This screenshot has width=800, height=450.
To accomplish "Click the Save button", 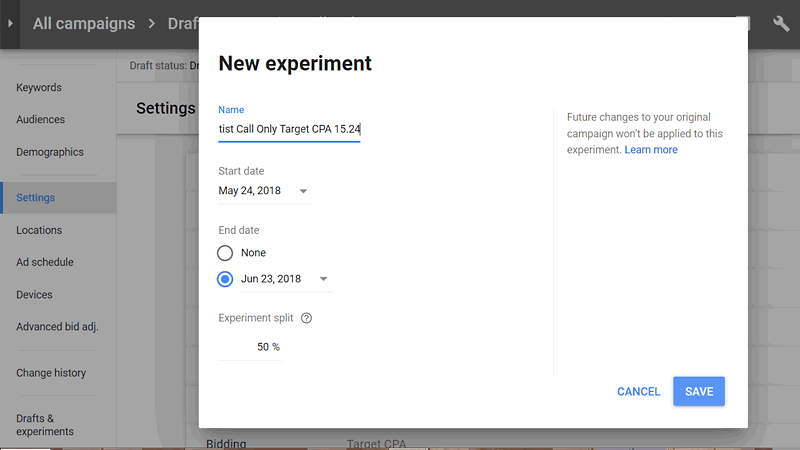I will [x=698, y=391].
